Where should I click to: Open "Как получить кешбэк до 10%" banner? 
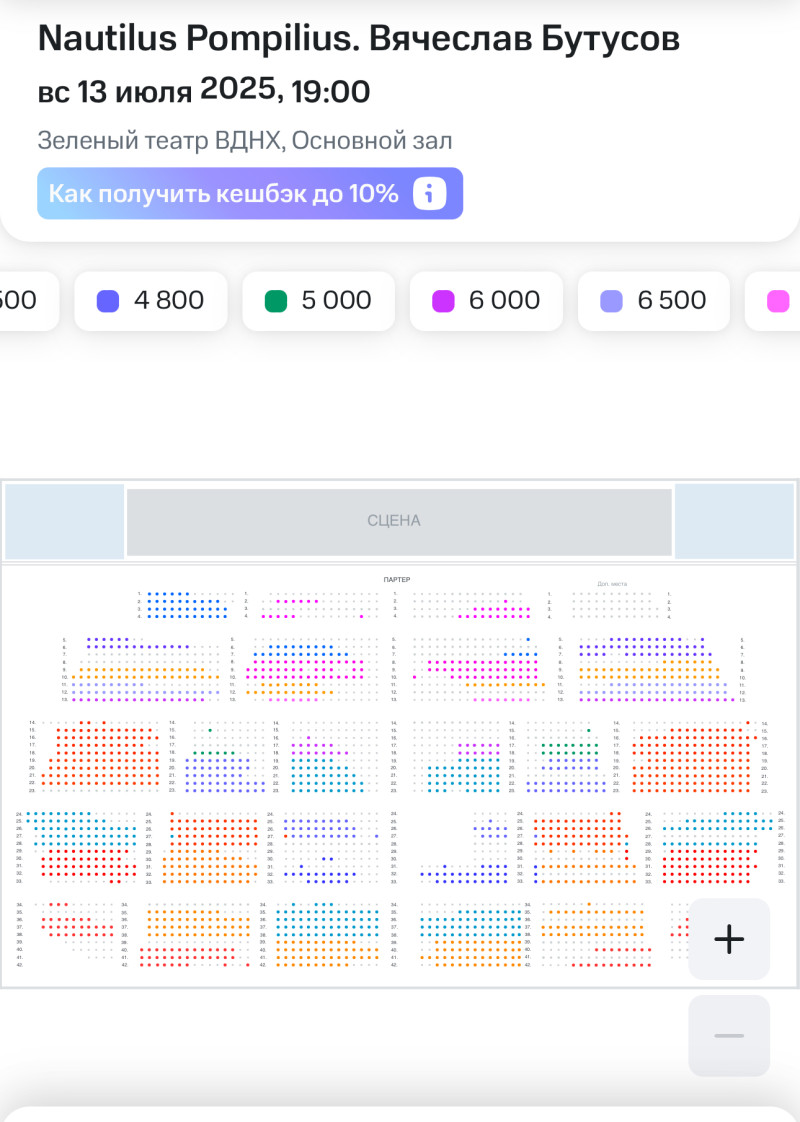point(225,193)
